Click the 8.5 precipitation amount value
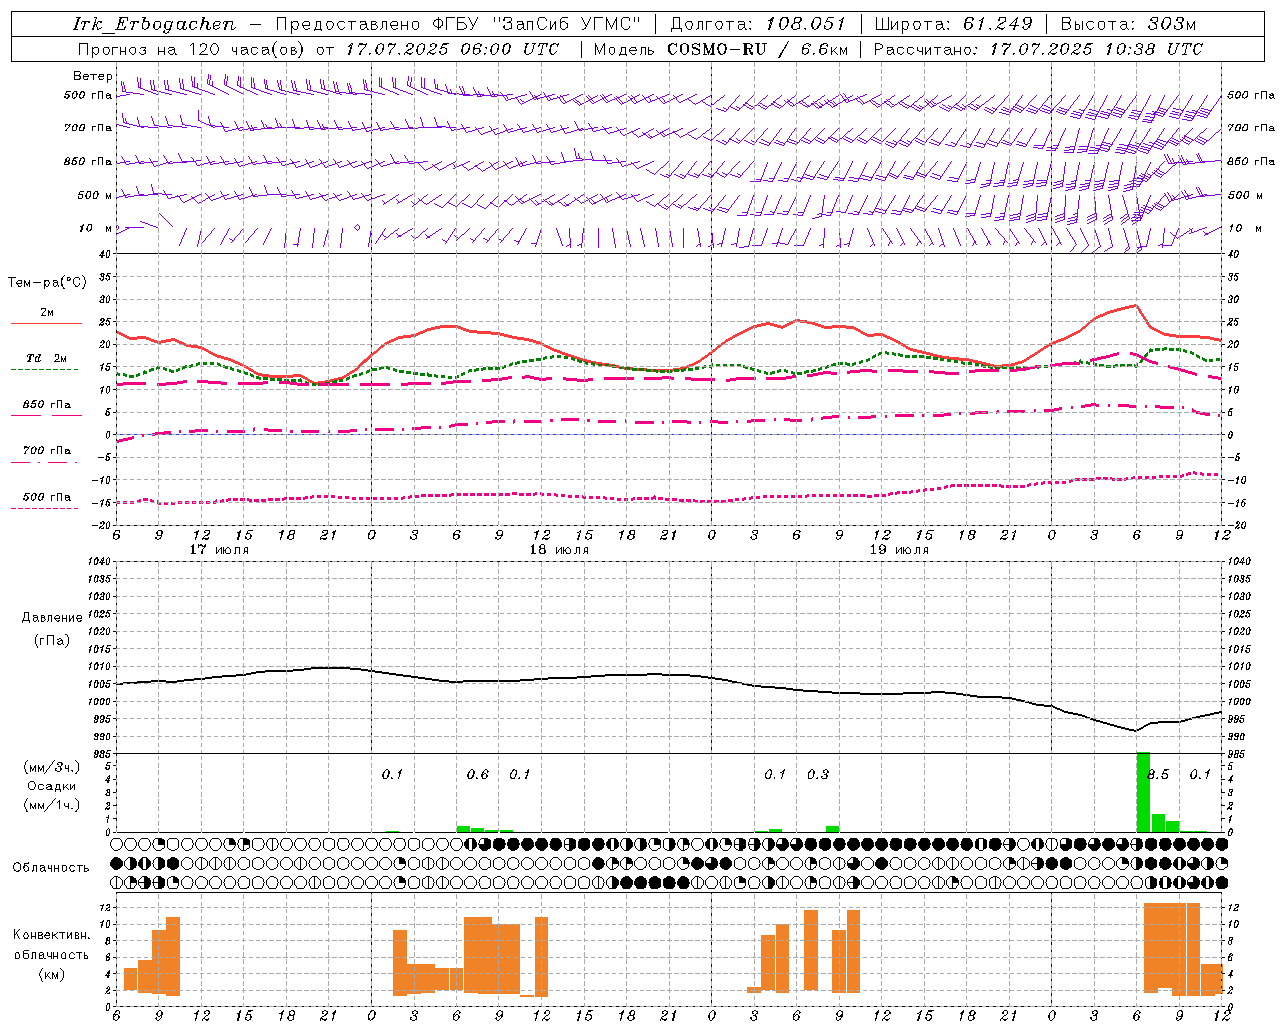Image resolution: width=1280 pixels, height=1024 pixels. click(1157, 774)
